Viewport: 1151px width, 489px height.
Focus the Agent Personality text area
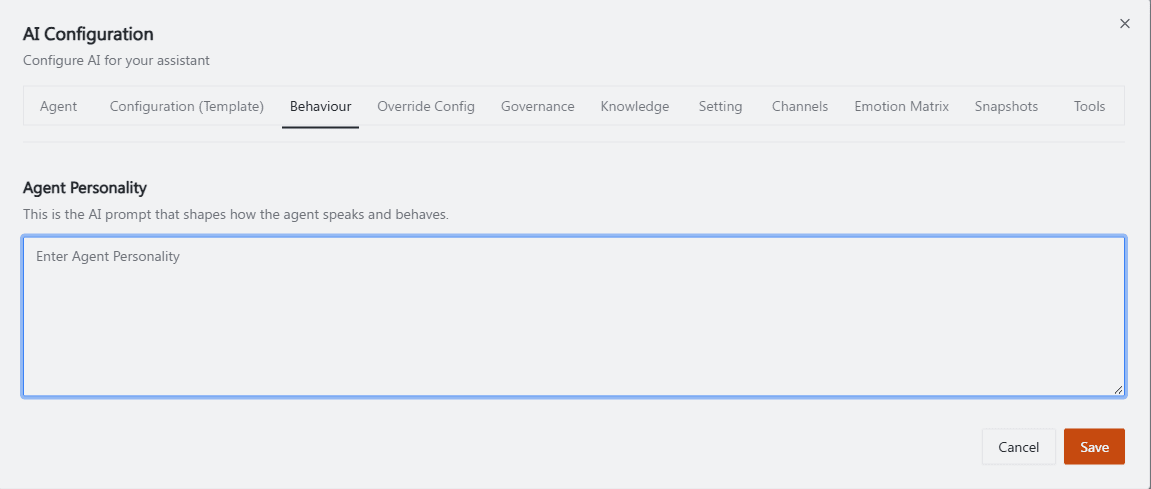[x=573, y=316]
